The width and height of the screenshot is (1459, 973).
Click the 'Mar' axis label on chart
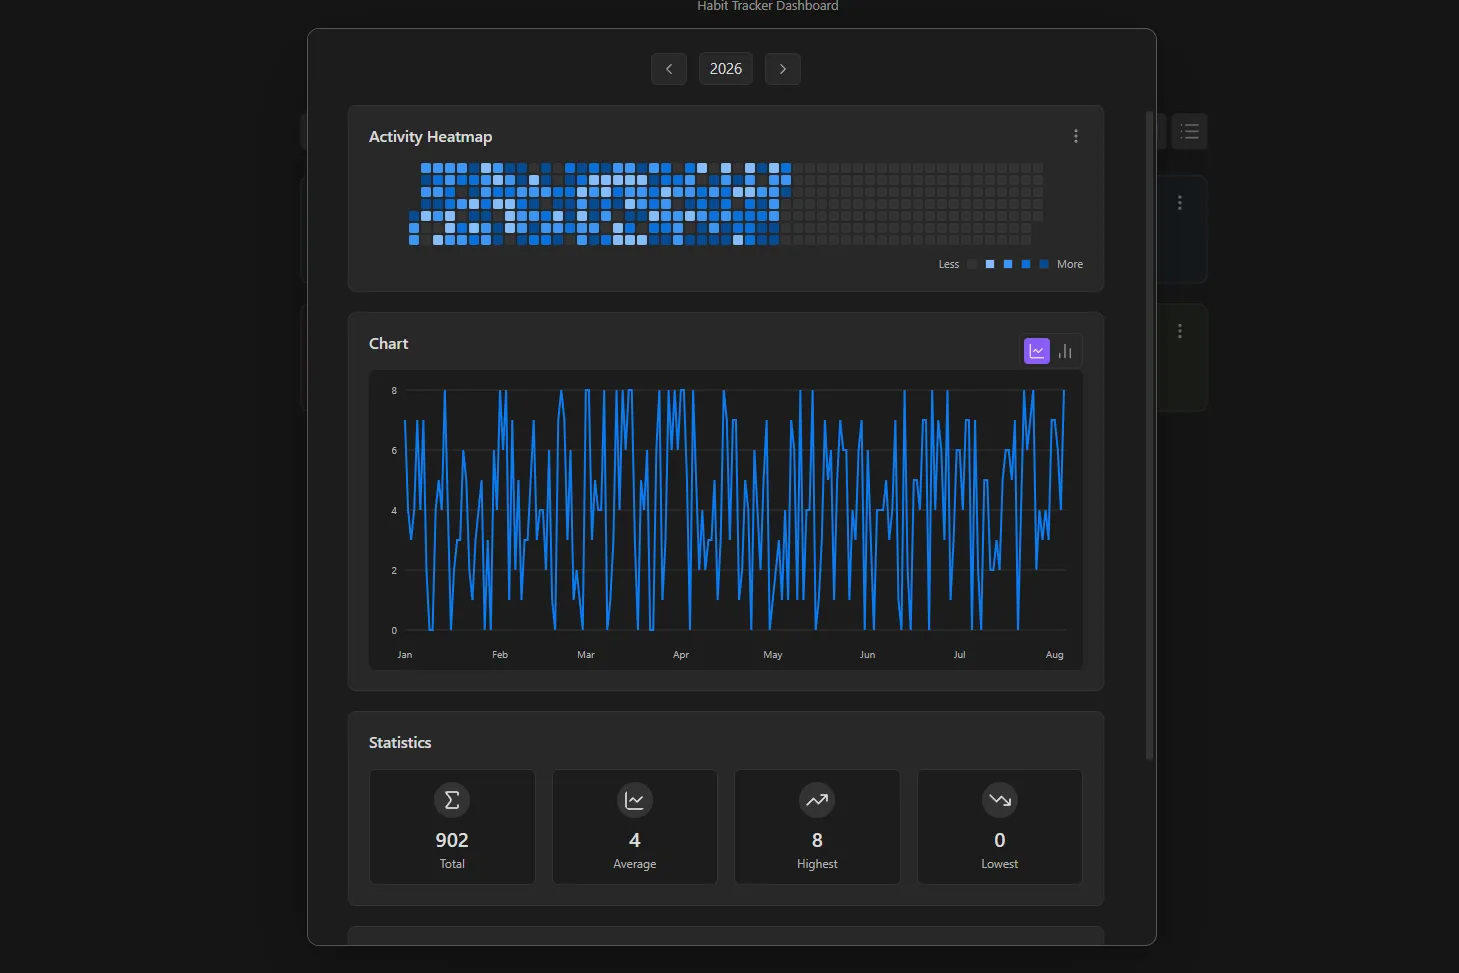pyautogui.click(x=586, y=655)
